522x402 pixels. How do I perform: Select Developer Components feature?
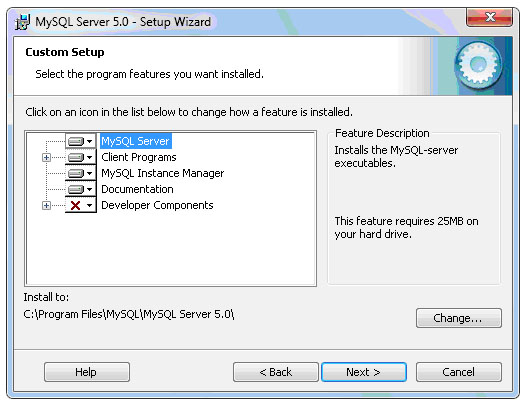(x=157, y=205)
